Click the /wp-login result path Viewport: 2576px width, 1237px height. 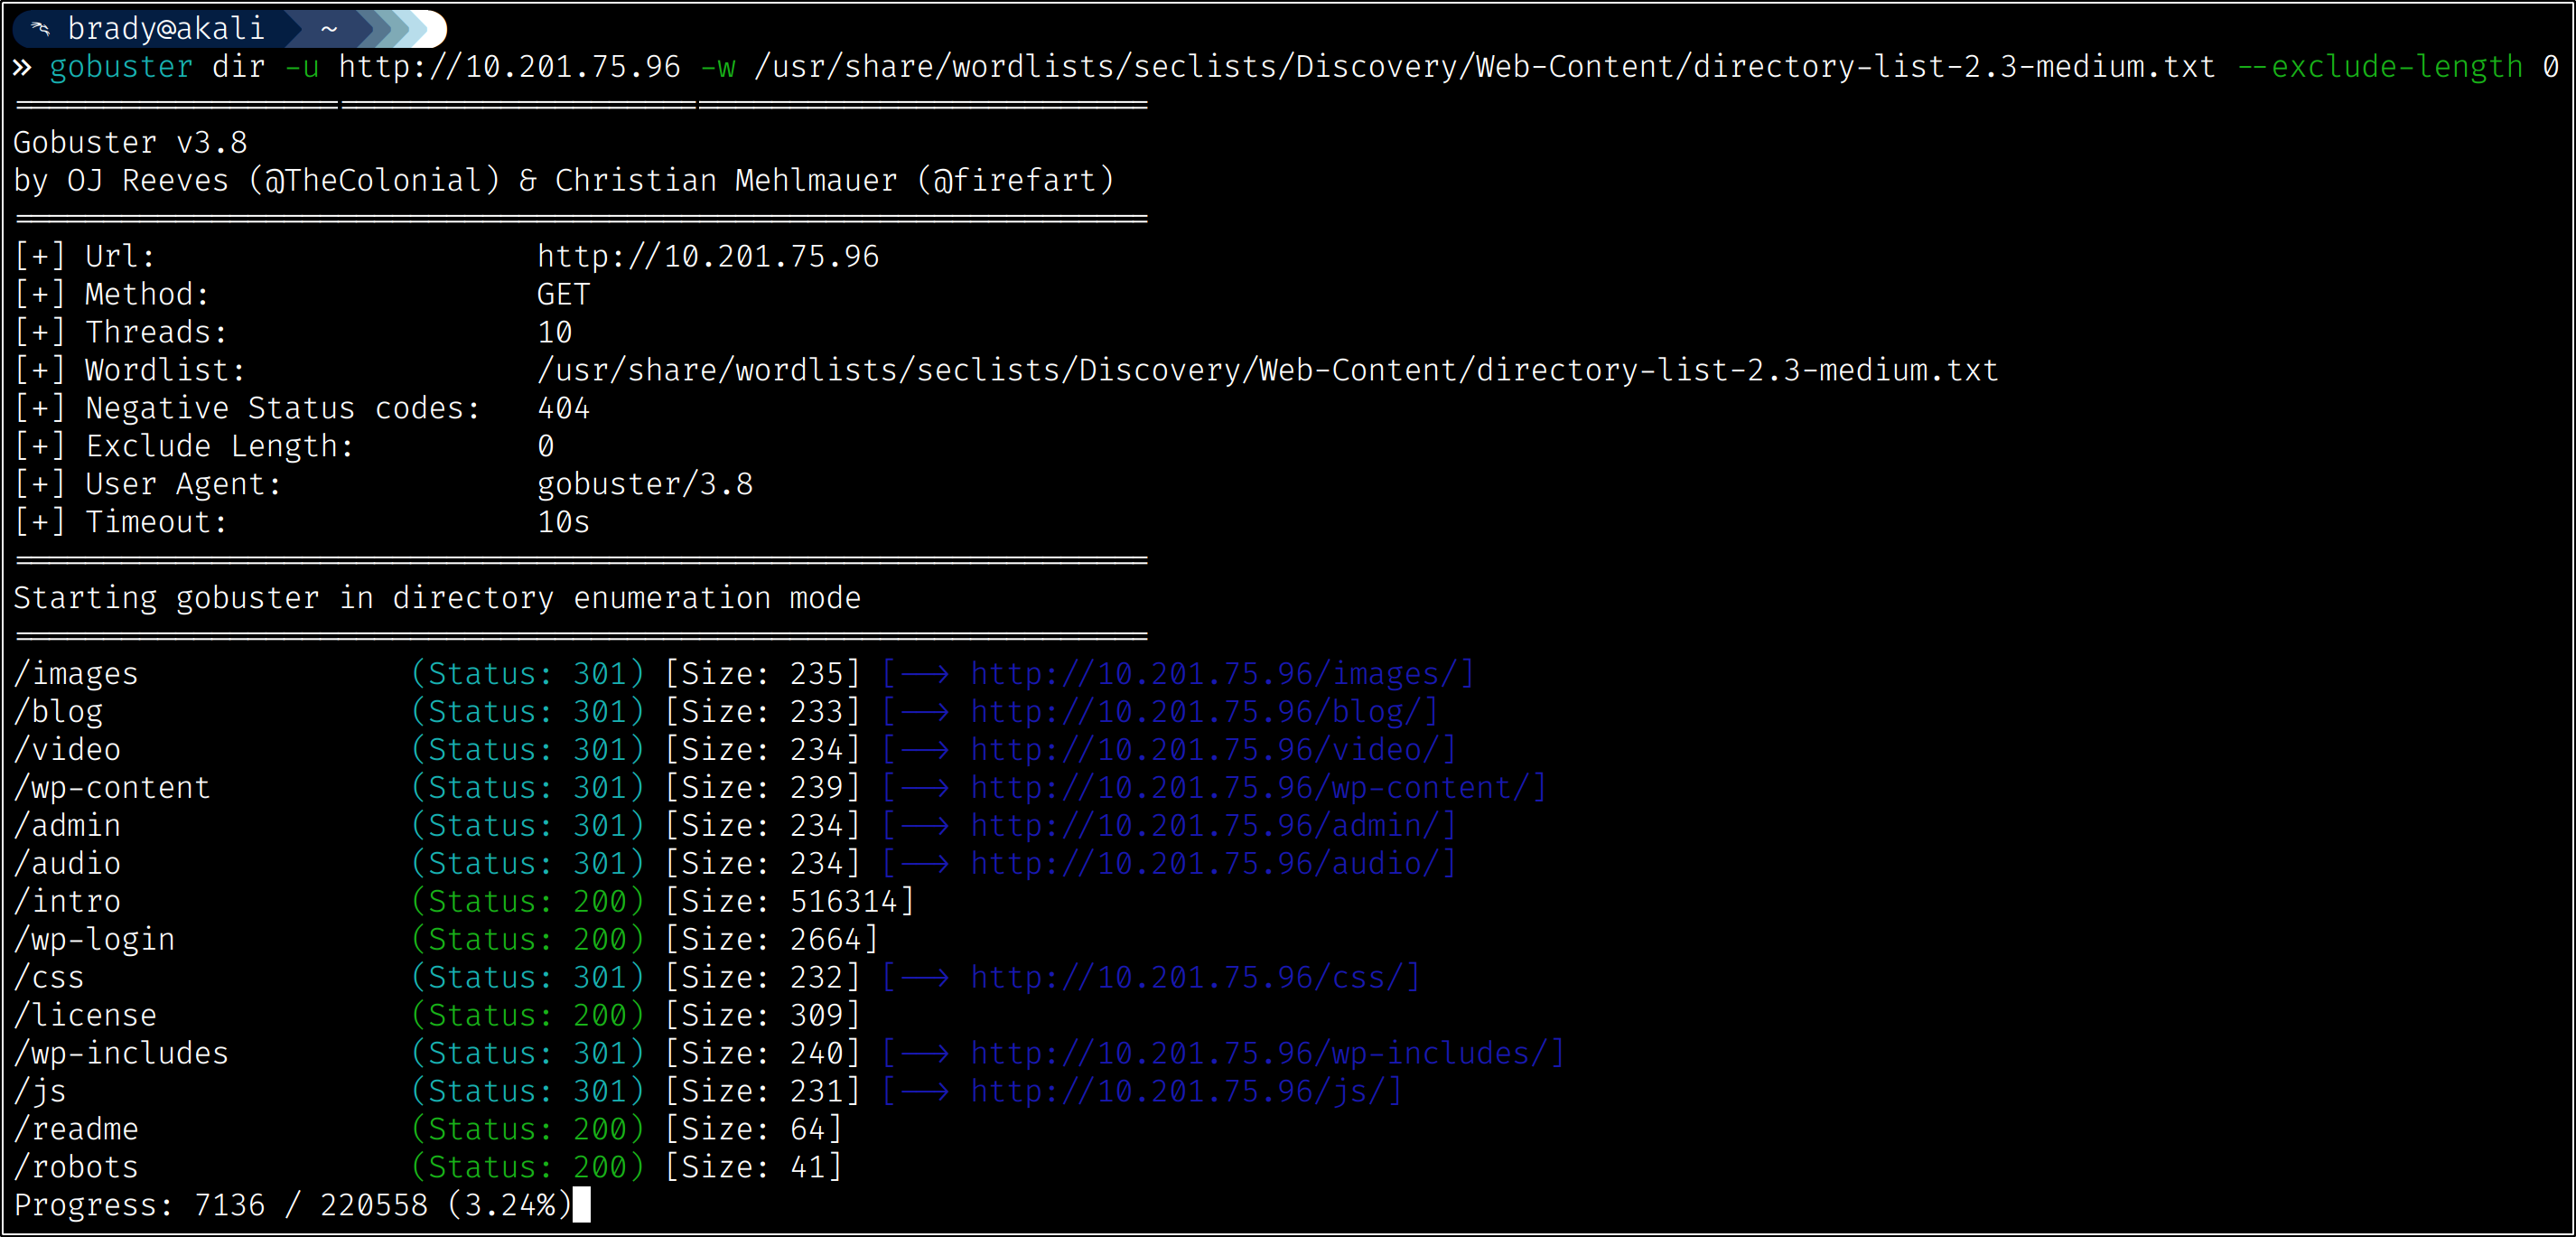94,940
